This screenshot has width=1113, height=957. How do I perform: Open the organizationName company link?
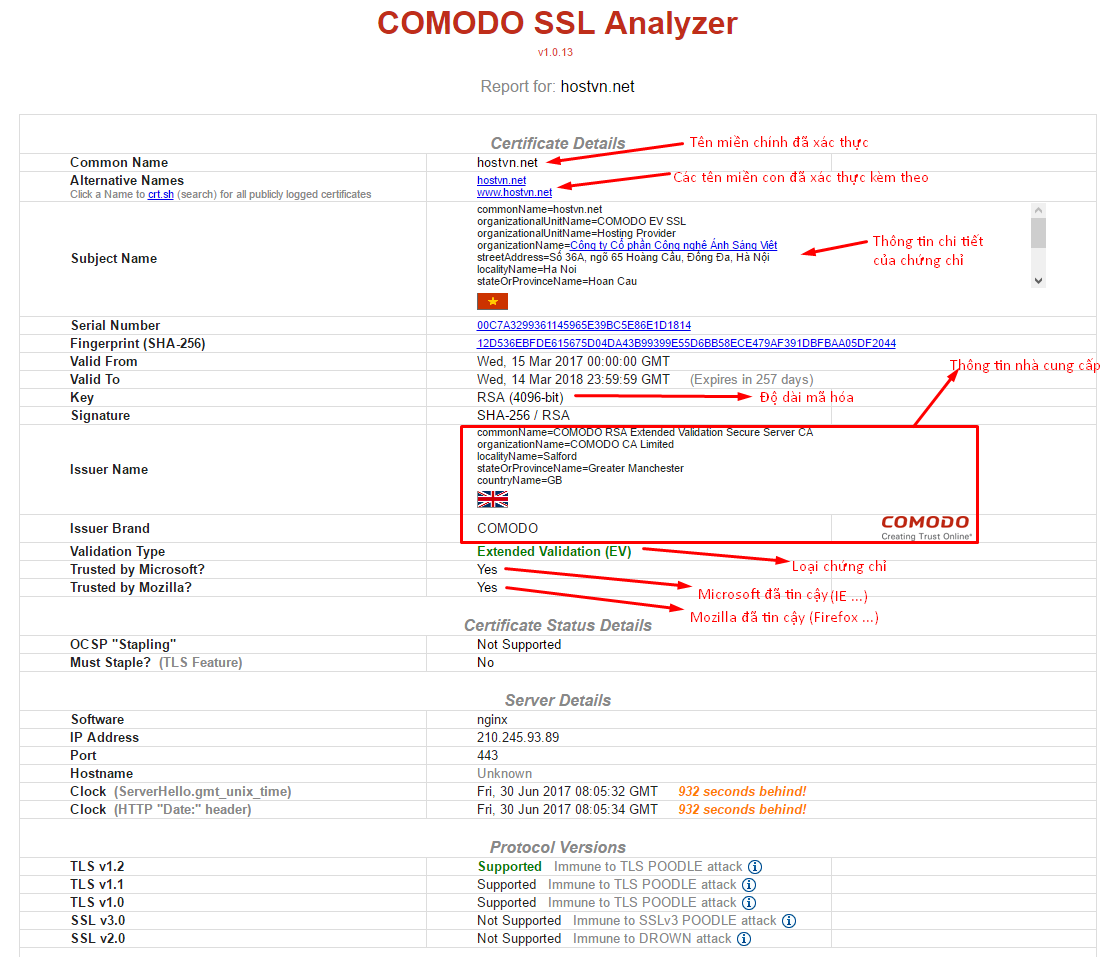(x=674, y=245)
